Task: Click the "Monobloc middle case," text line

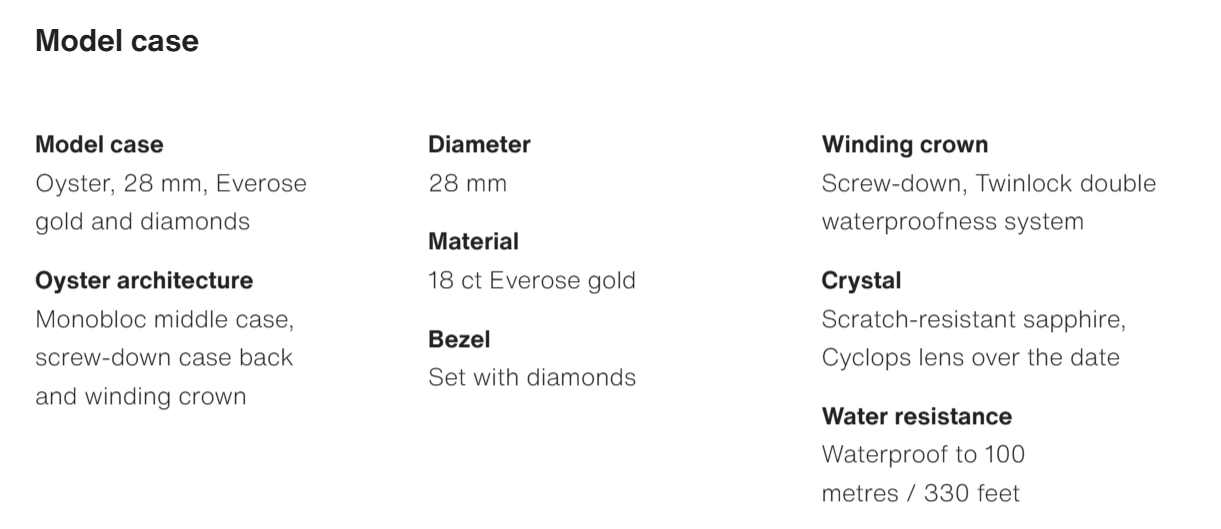Action: (x=165, y=320)
